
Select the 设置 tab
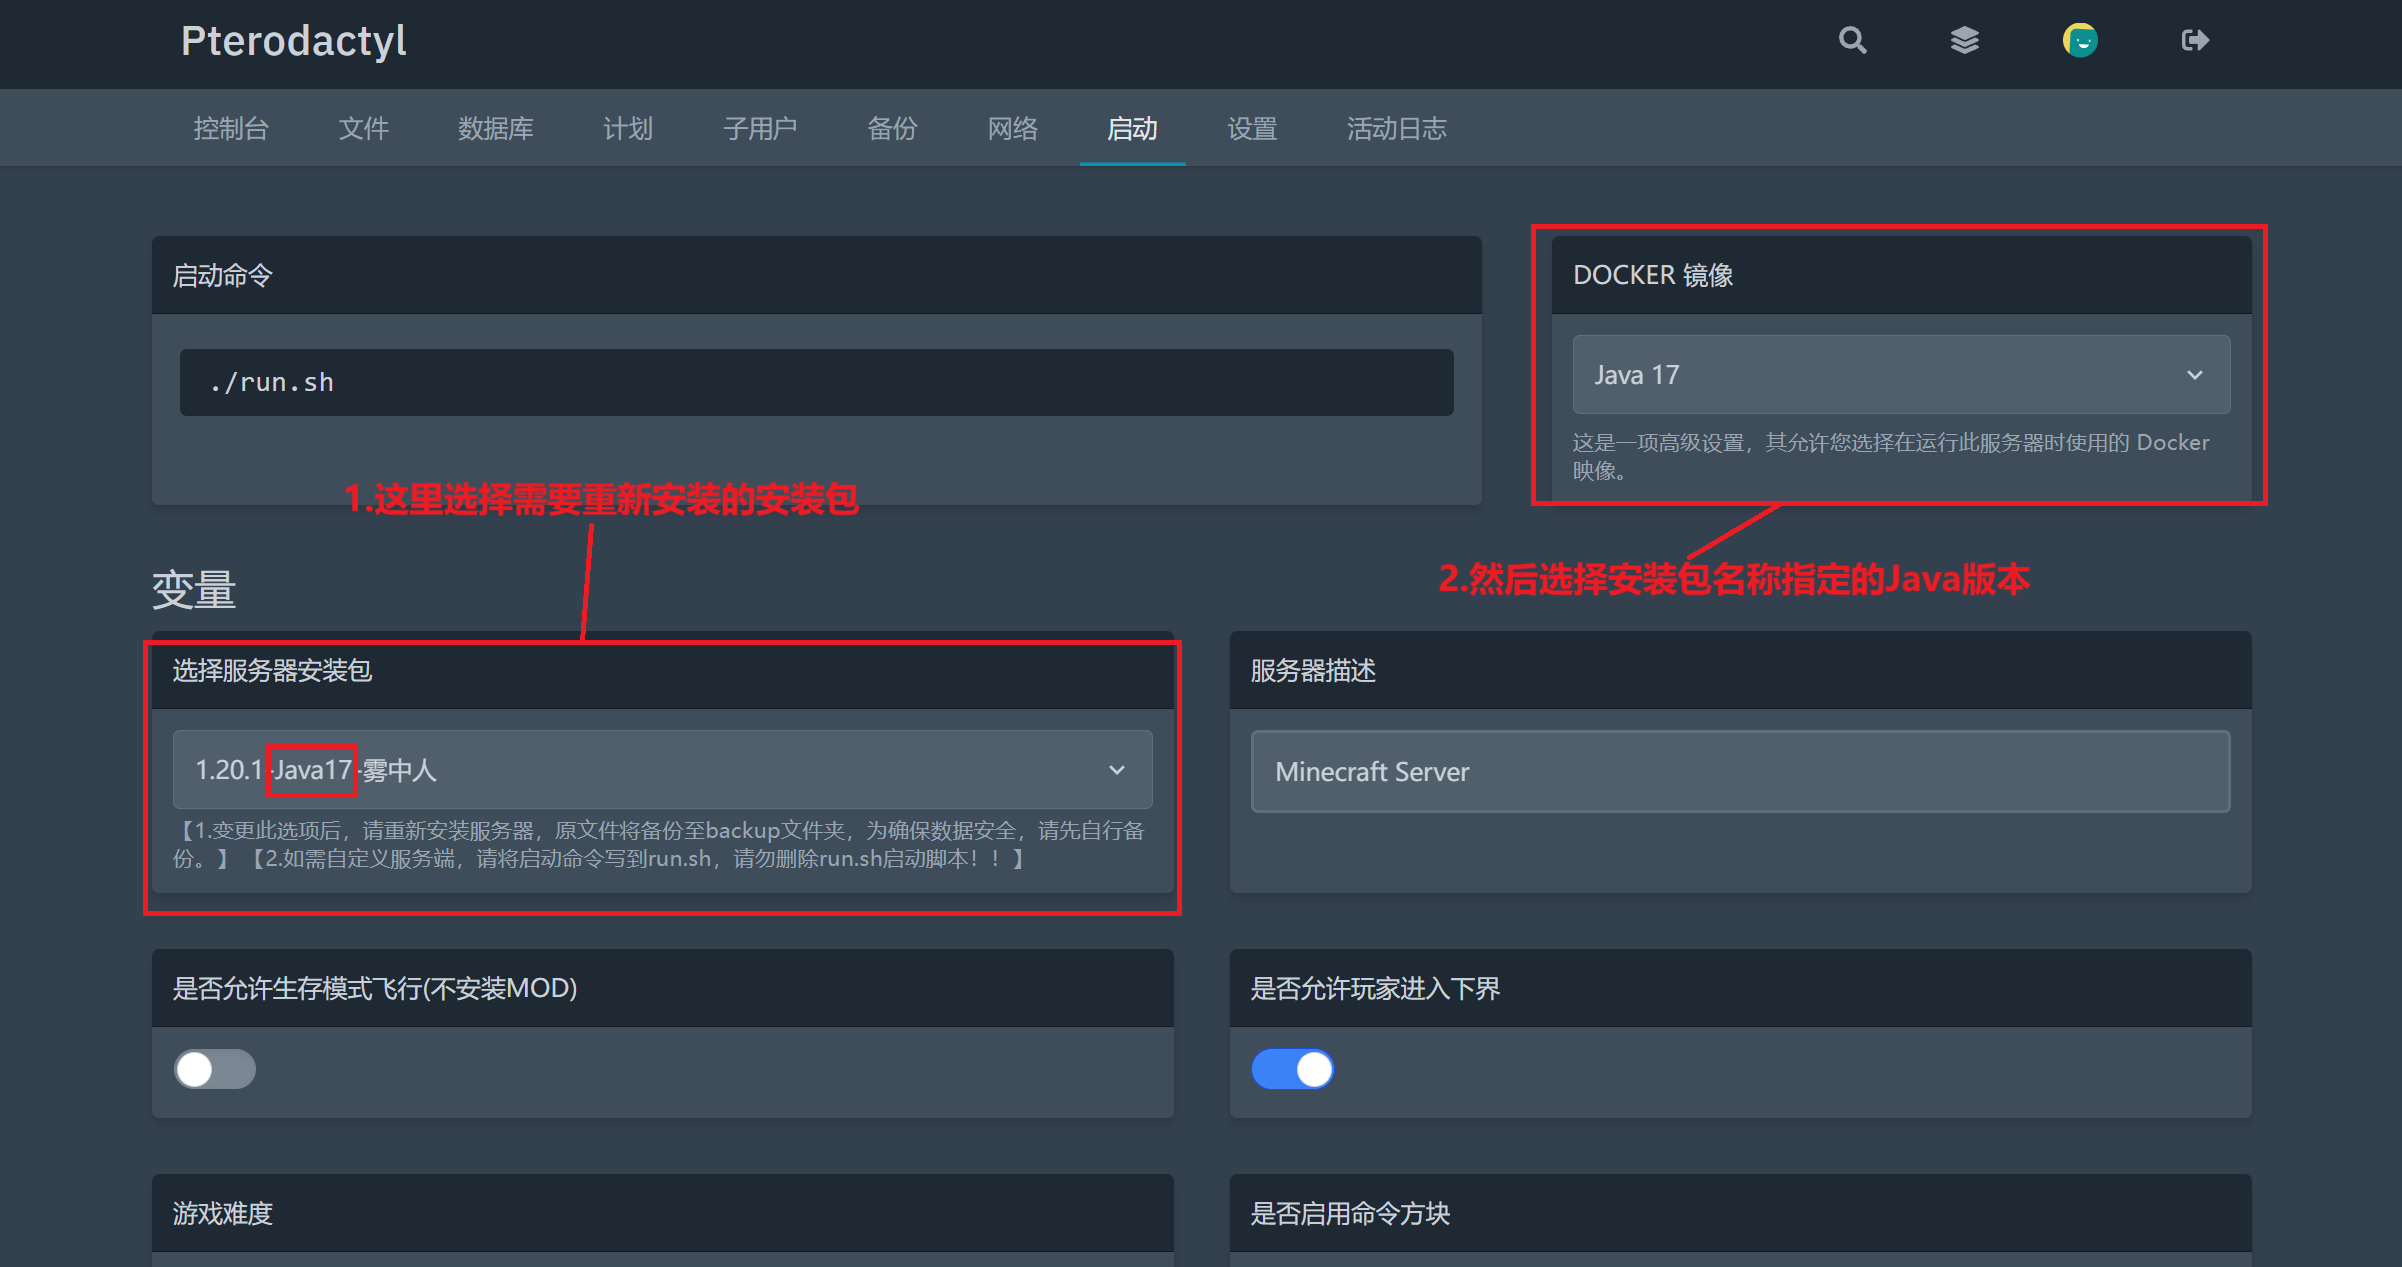coord(1252,129)
